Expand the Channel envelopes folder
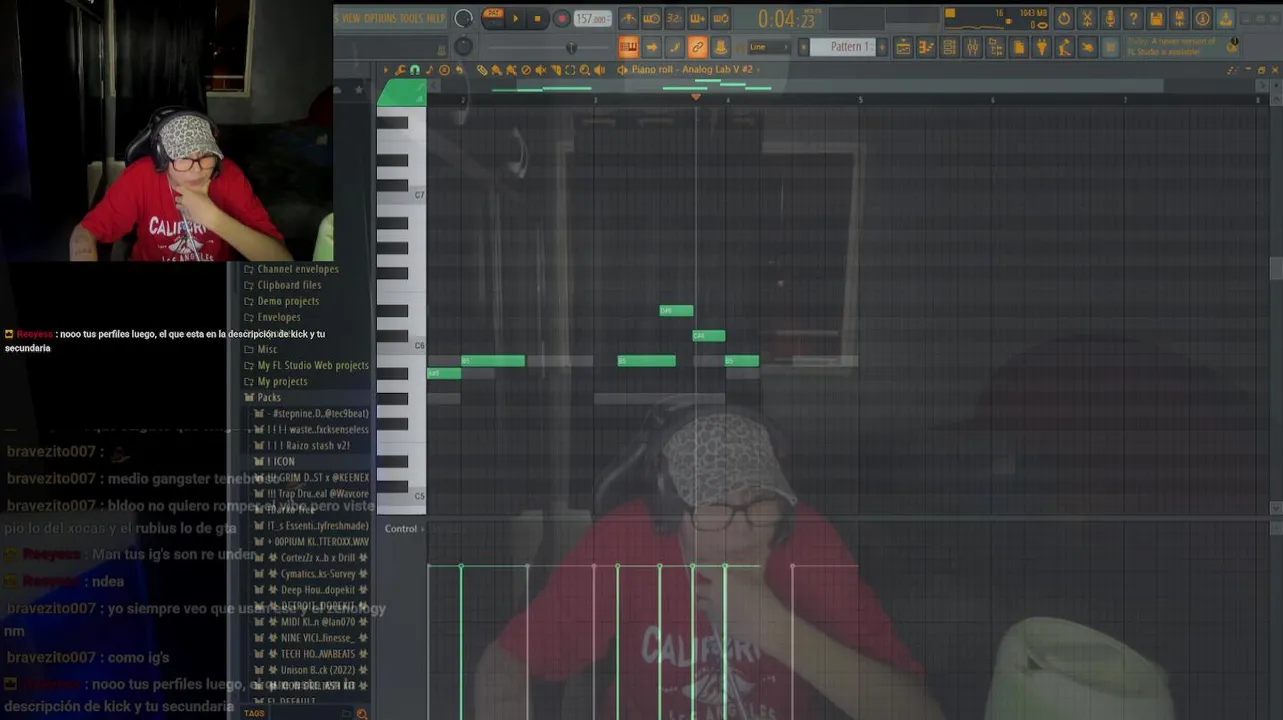Screen dimensions: 1283x720 (298, 269)
